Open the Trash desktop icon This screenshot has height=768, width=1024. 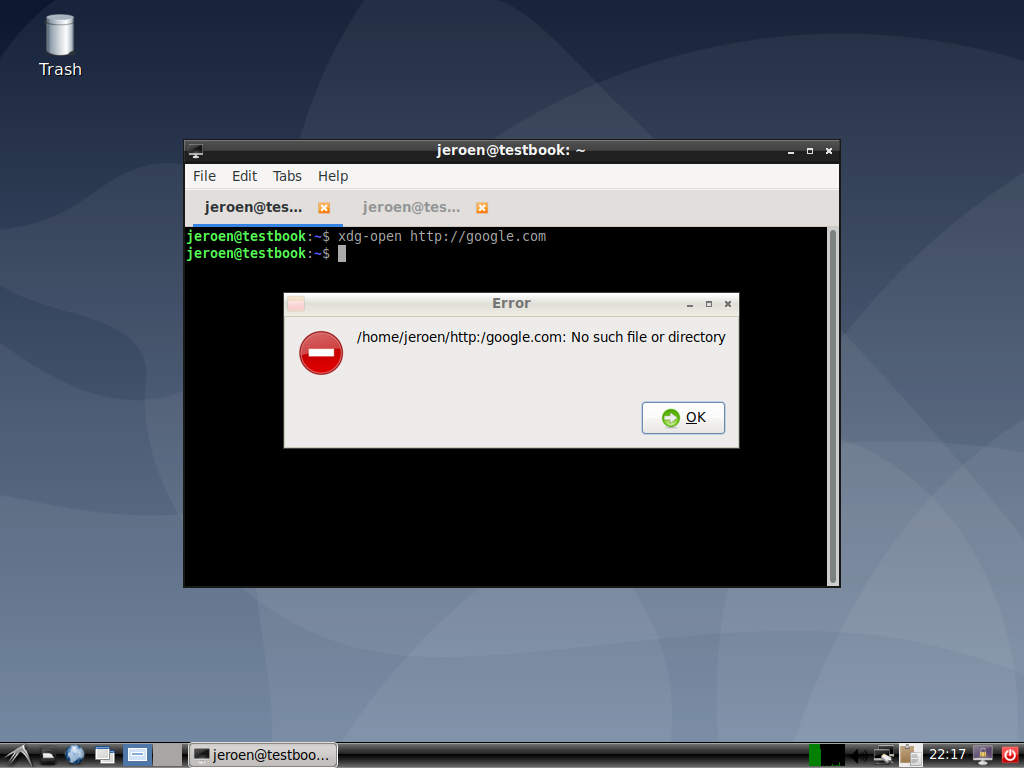pyautogui.click(x=59, y=46)
